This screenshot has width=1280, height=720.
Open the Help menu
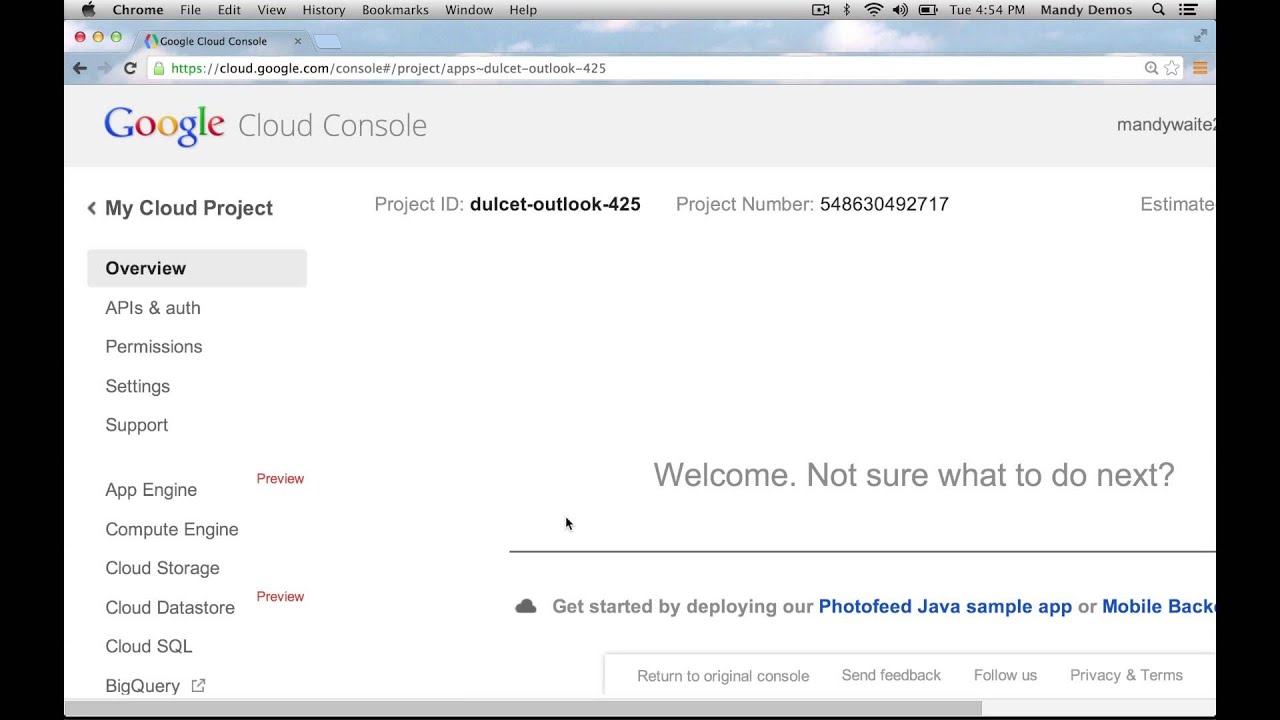point(523,10)
